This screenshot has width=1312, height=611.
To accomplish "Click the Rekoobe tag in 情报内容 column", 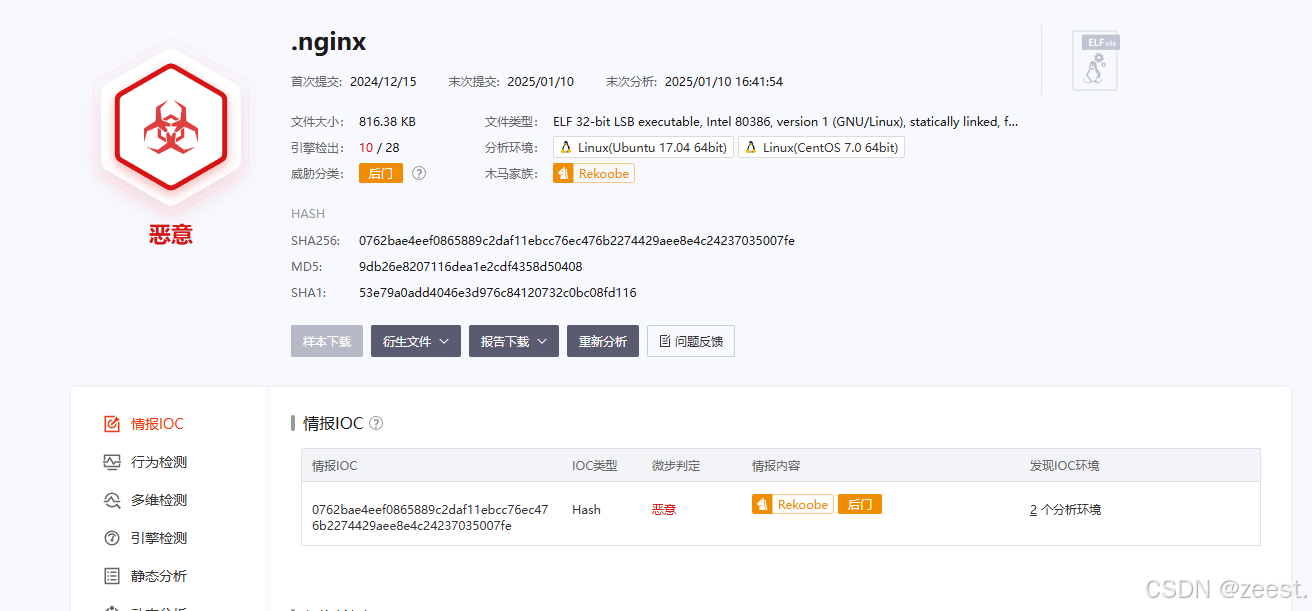I will click(793, 505).
